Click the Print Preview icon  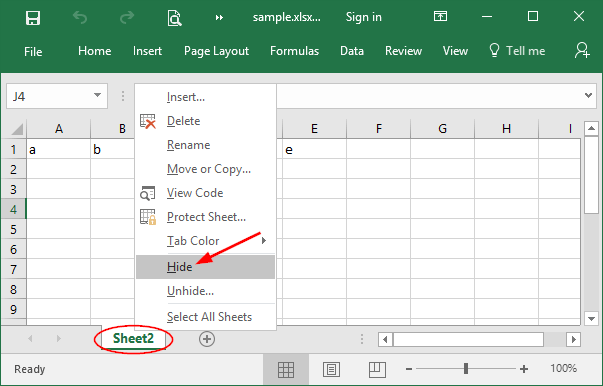174,18
